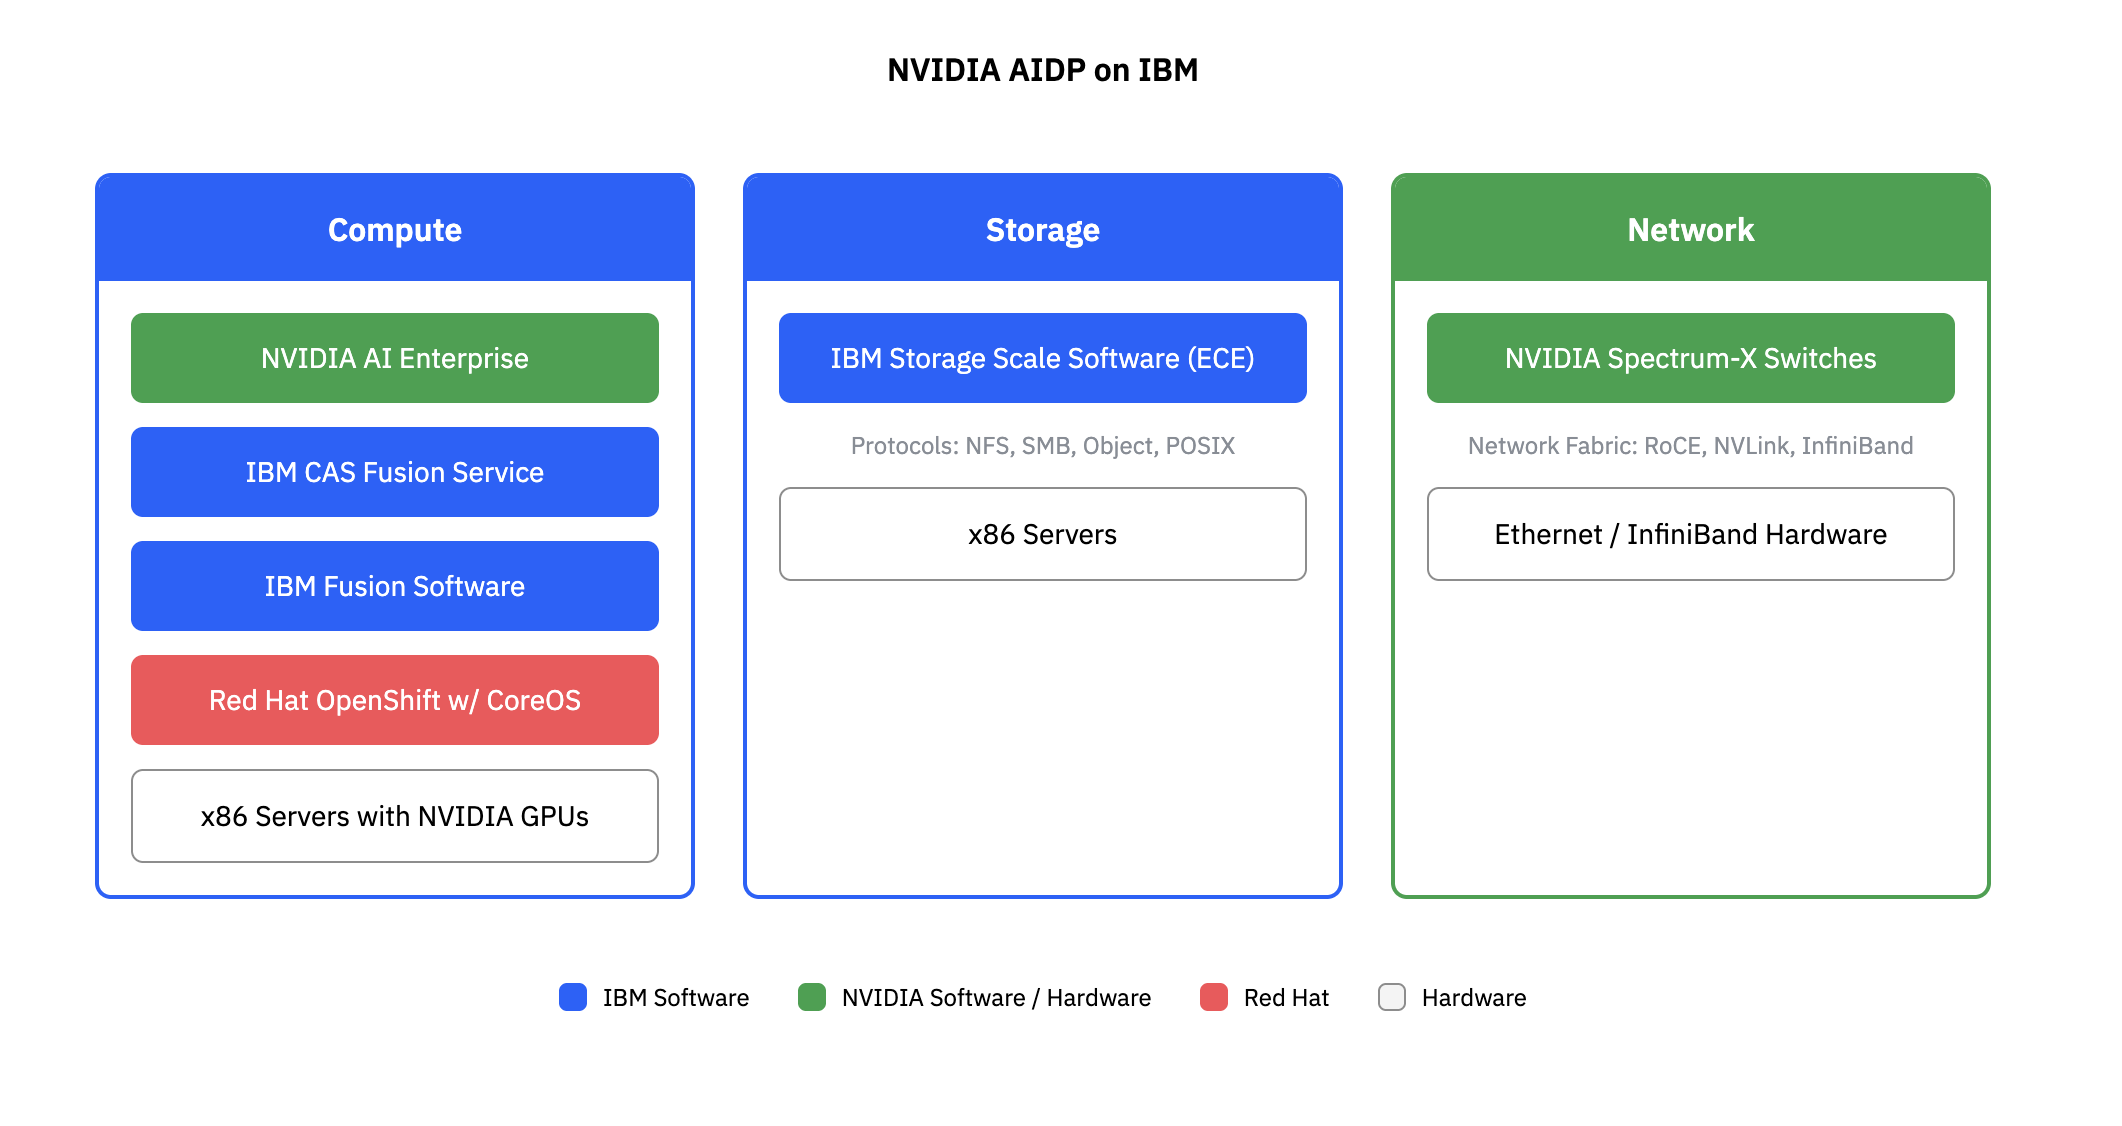The image size is (2122, 1126).
Task: Click the NVIDIA Spectrum-X Switches block
Action: coord(1691,358)
